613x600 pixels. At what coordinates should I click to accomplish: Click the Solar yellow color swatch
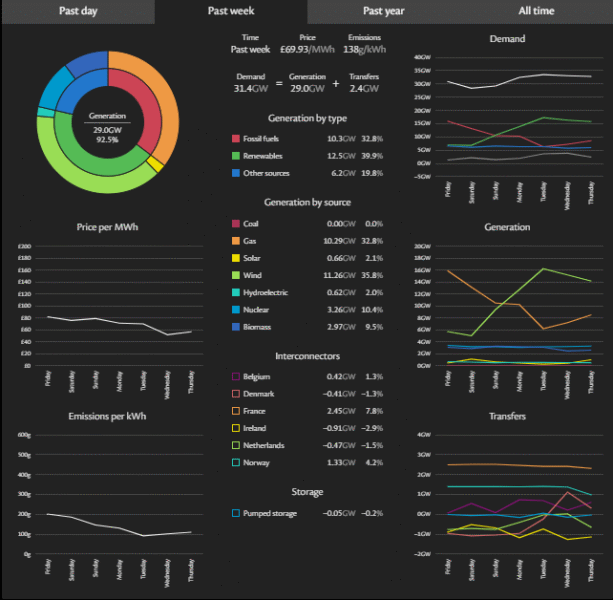pos(236,258)
